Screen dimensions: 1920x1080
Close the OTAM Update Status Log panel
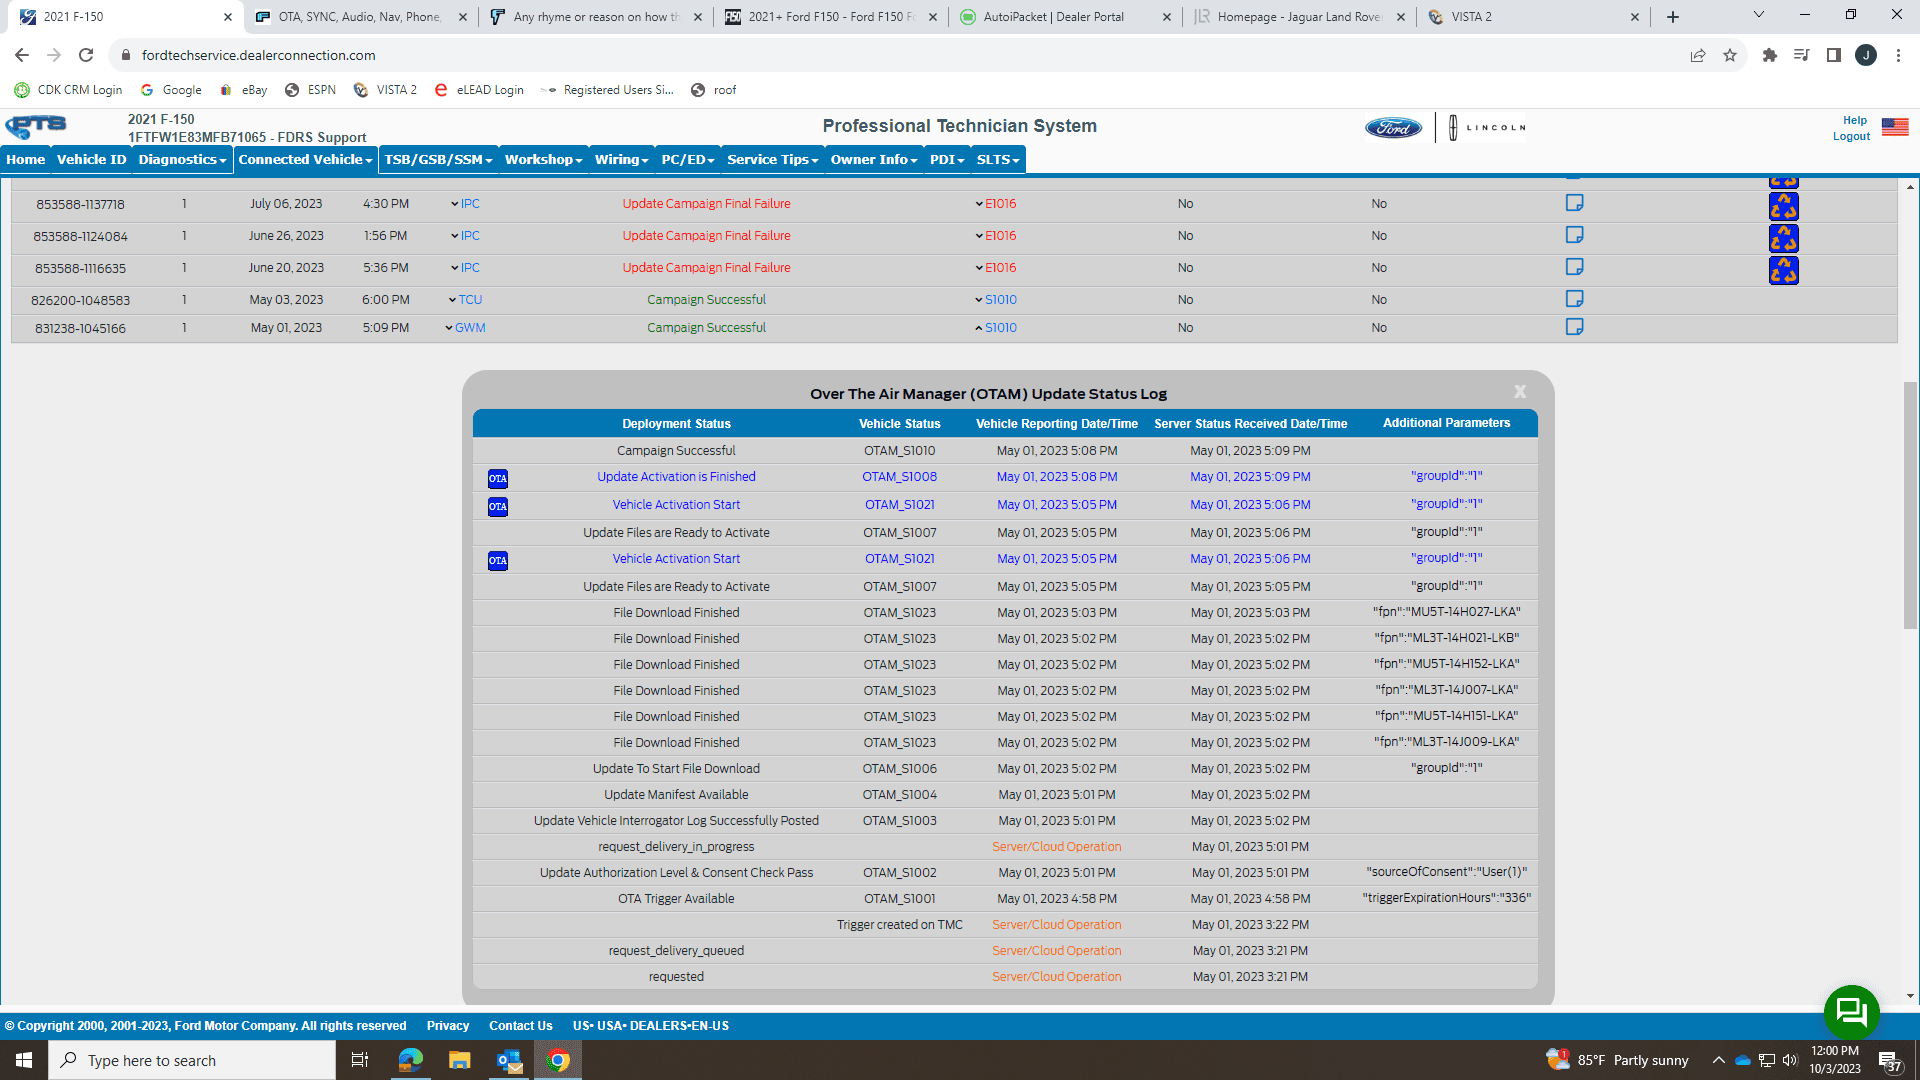[x=1520, y=392]
